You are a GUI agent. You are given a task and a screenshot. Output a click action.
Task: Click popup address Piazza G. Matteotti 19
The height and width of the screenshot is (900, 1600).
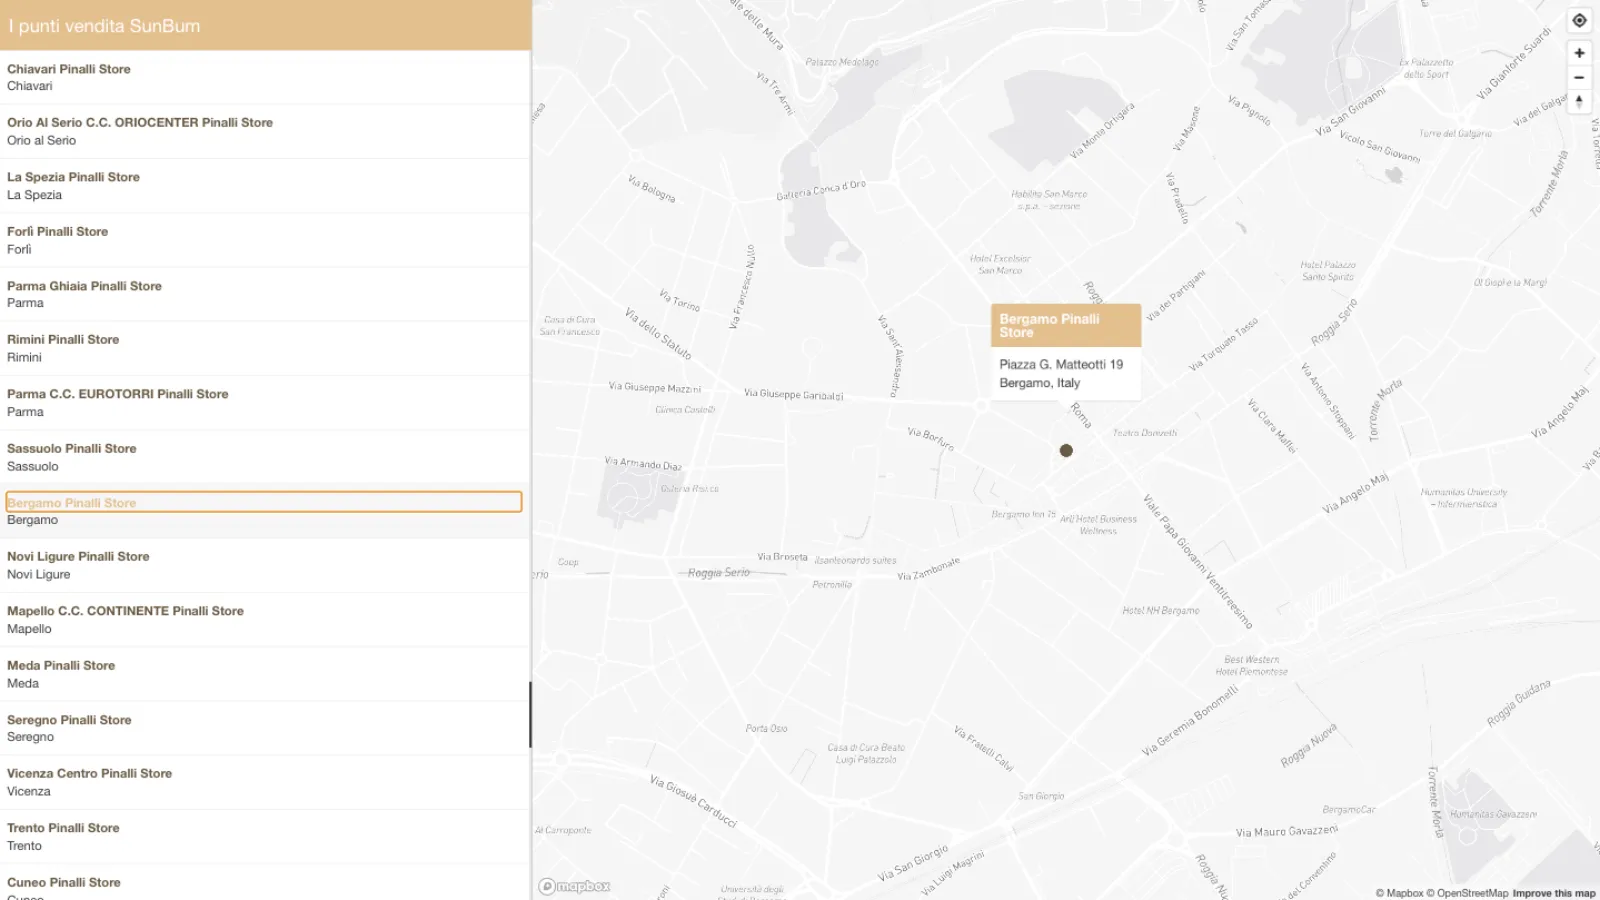[1061, 364]
